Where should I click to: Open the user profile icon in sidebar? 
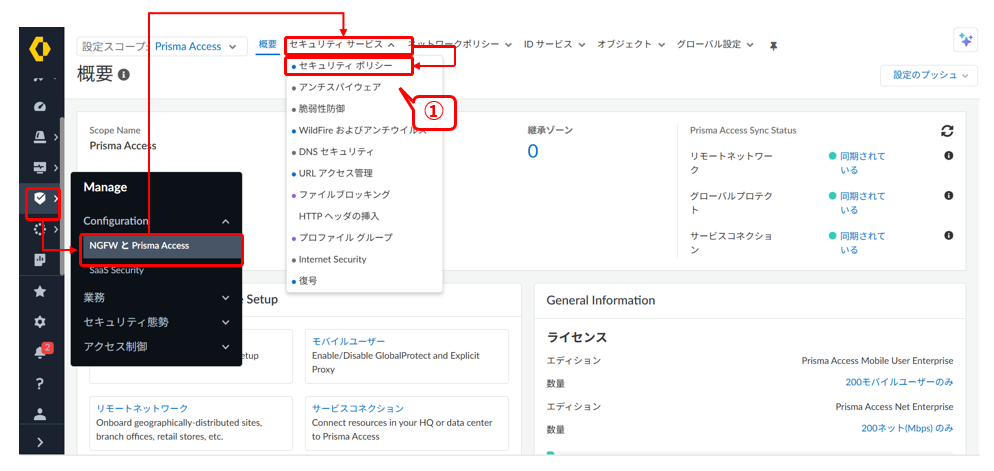click(40, 413)
